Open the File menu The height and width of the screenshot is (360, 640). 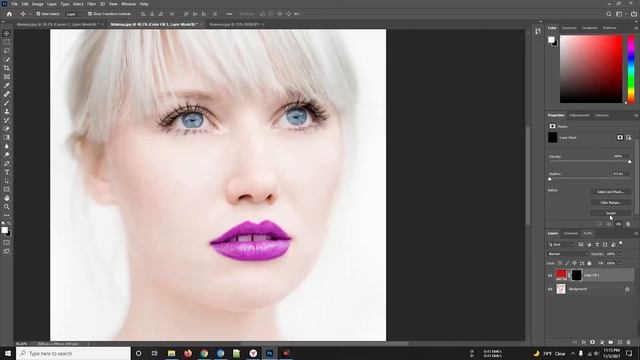[14, 4]
